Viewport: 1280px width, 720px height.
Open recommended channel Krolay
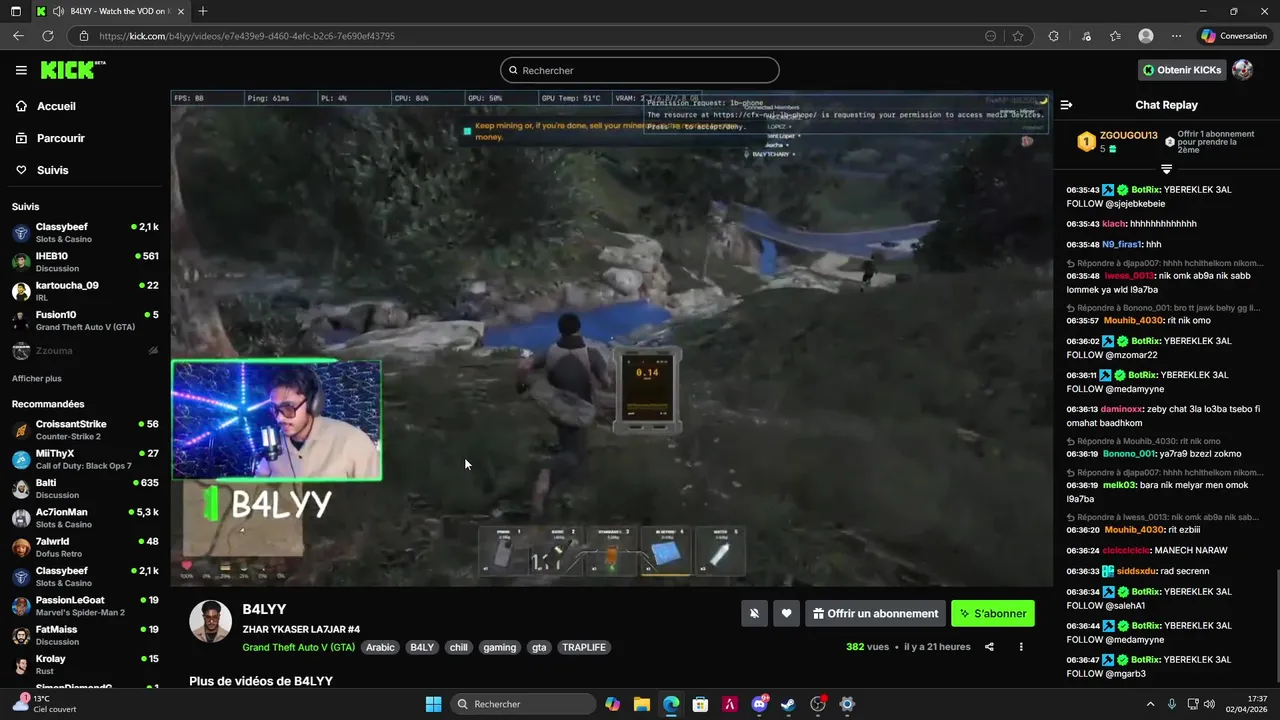click(85, 664)
